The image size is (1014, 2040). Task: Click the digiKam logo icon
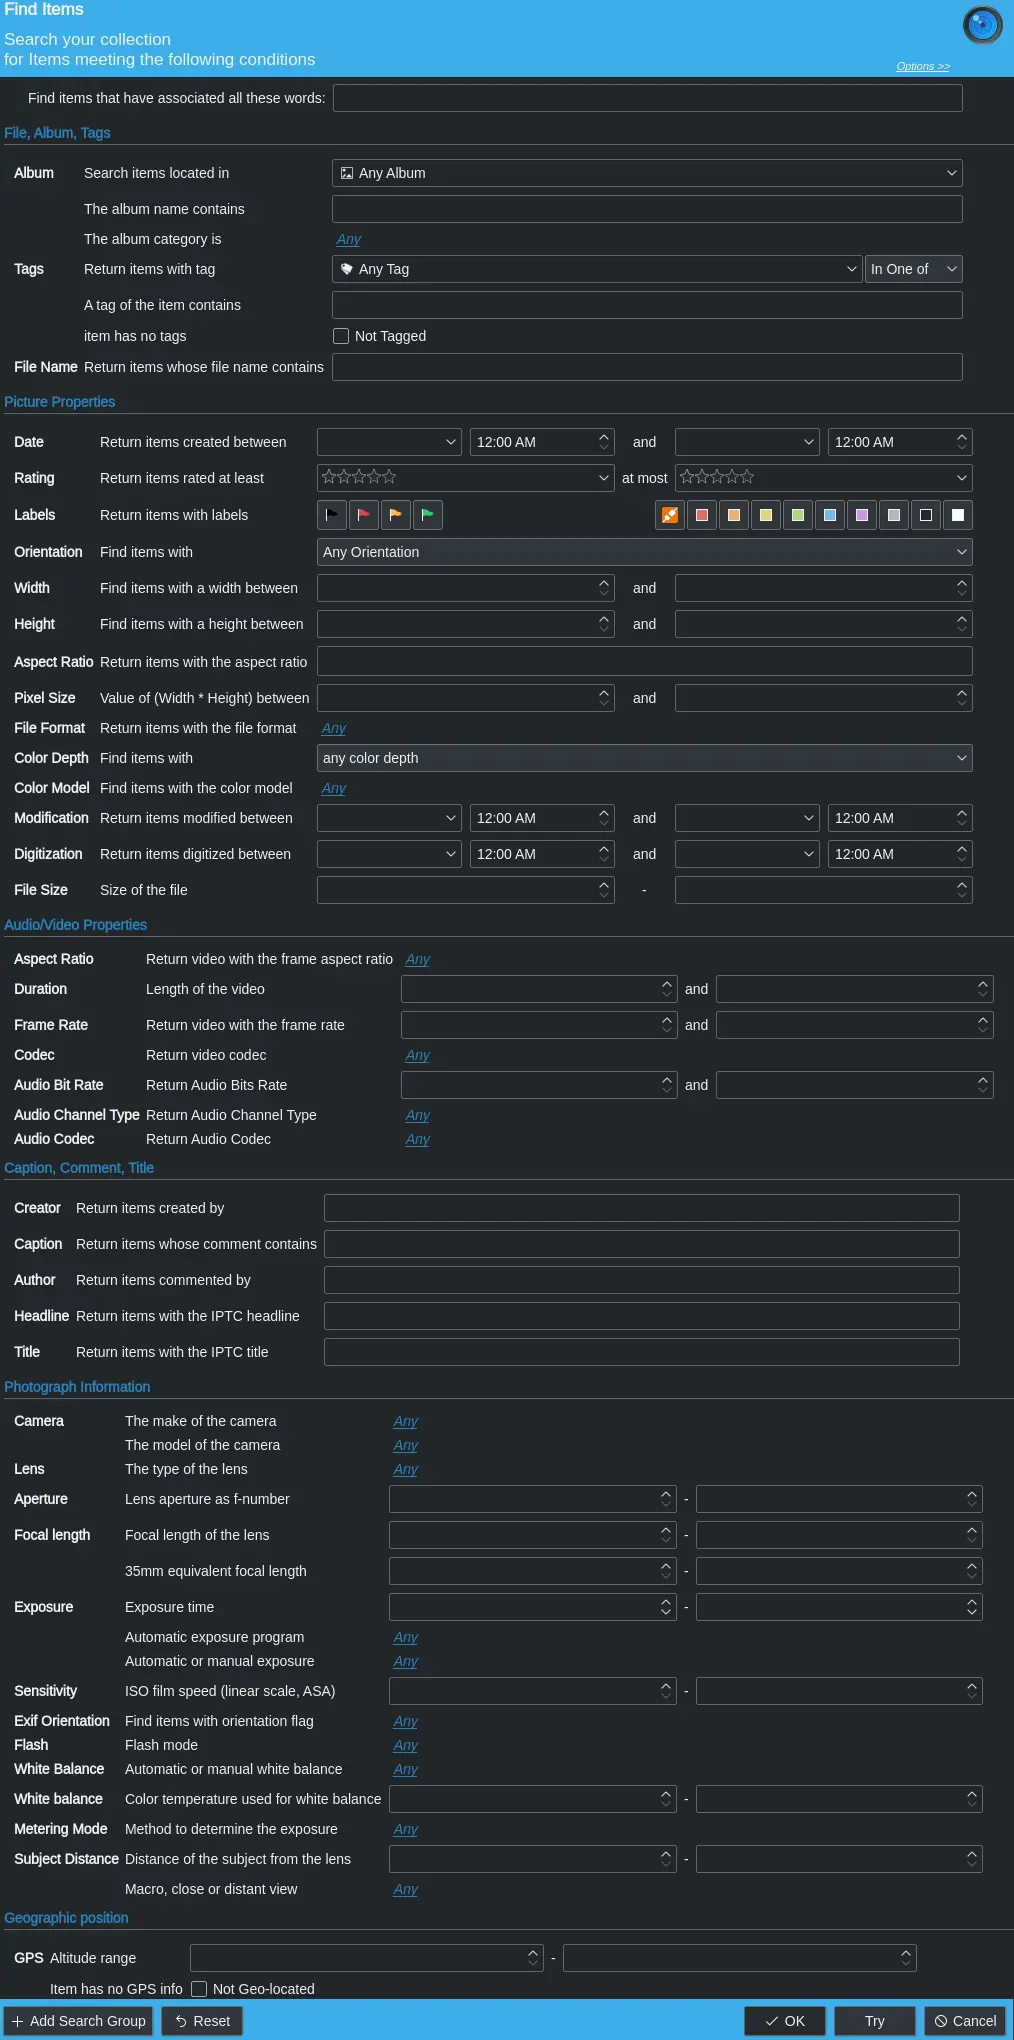coord(982,25)
